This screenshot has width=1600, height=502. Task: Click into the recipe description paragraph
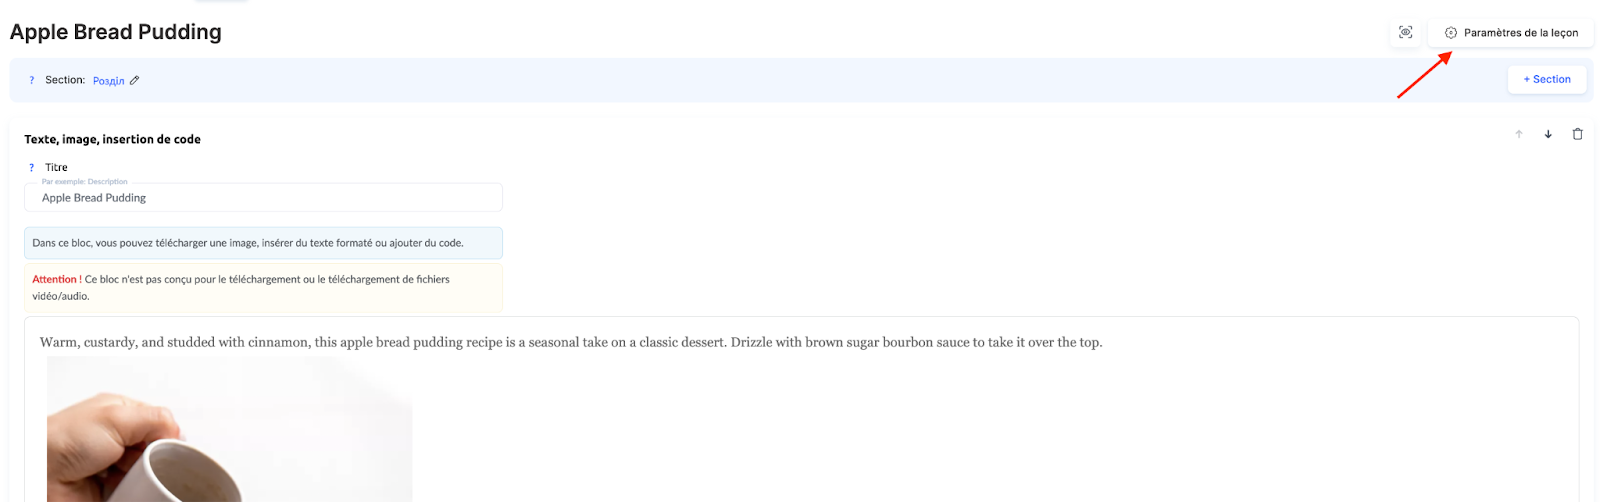point(570,342)
